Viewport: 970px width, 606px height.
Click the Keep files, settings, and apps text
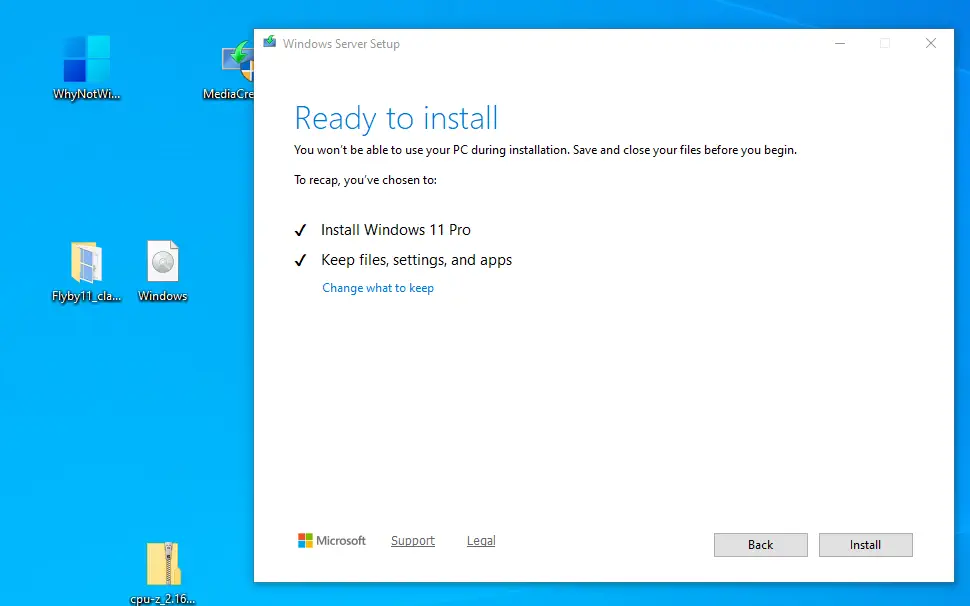(416, 260)
